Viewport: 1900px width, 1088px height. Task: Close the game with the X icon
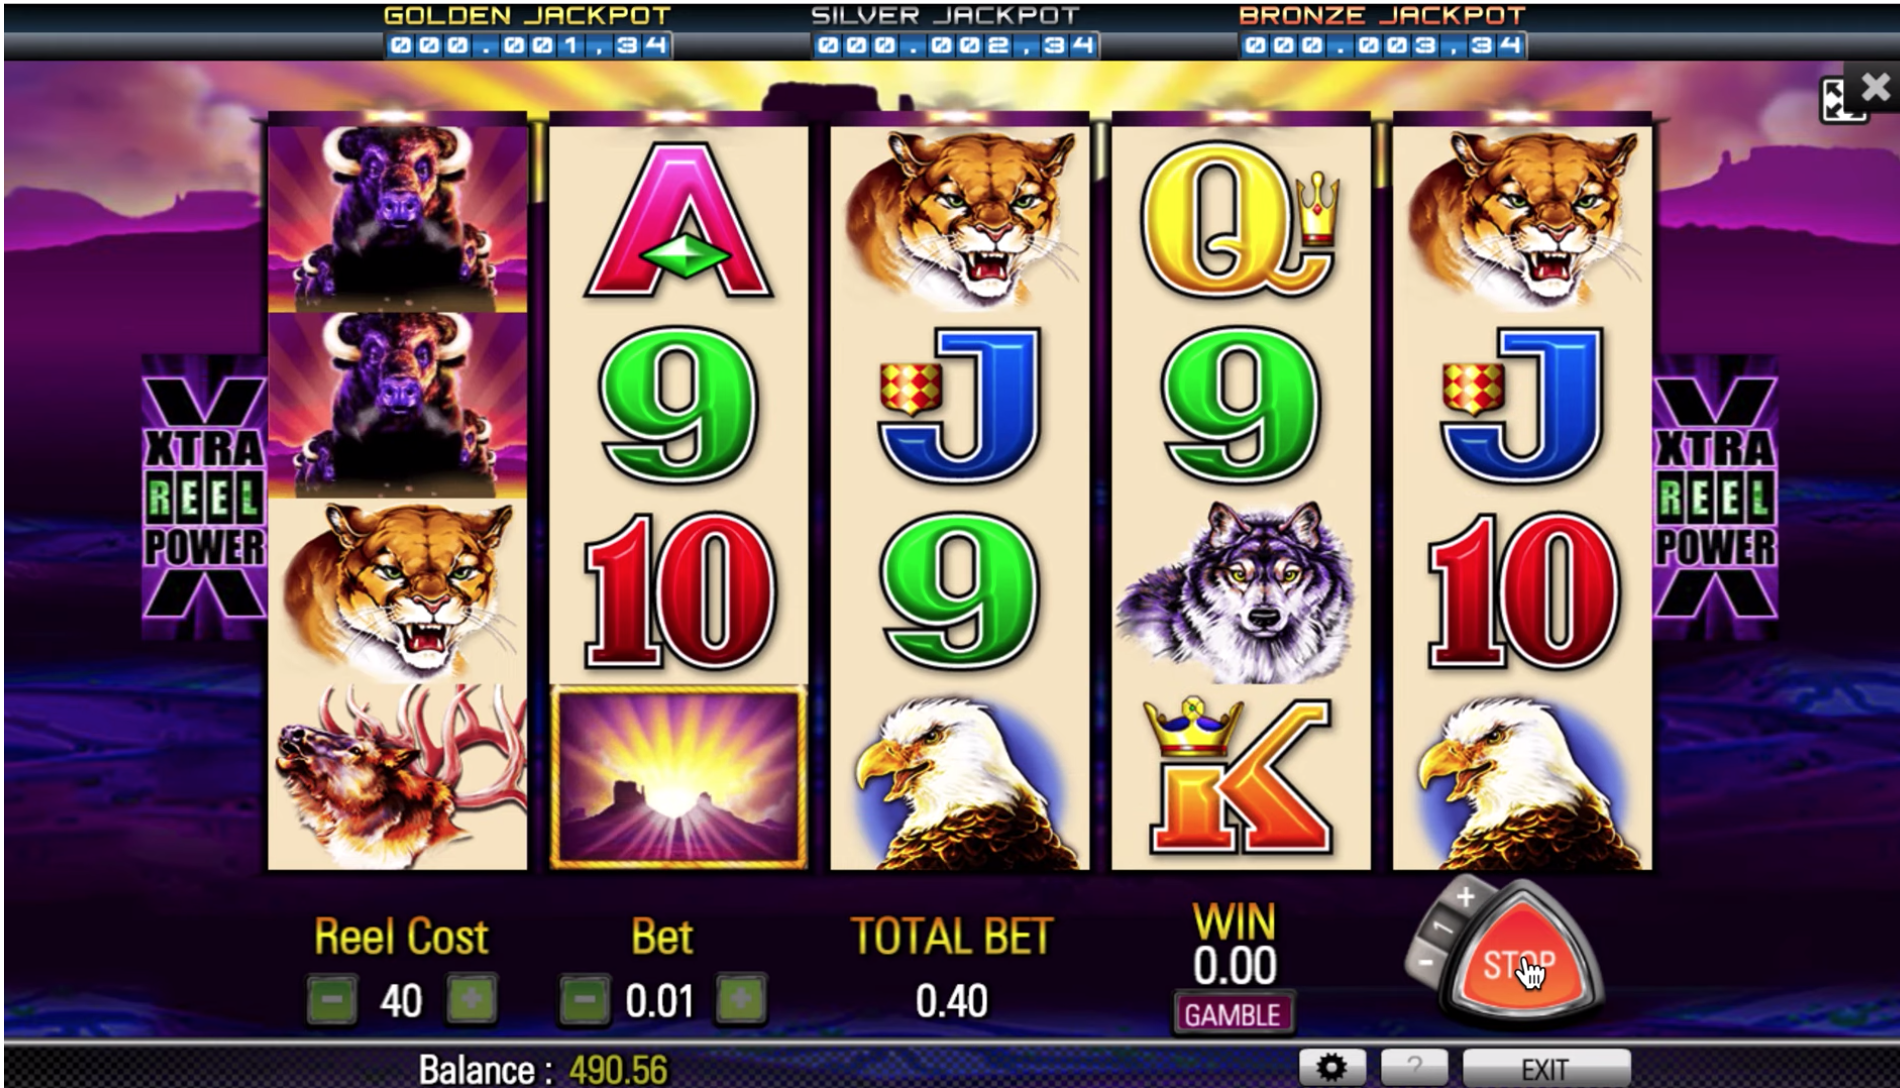1874,88
